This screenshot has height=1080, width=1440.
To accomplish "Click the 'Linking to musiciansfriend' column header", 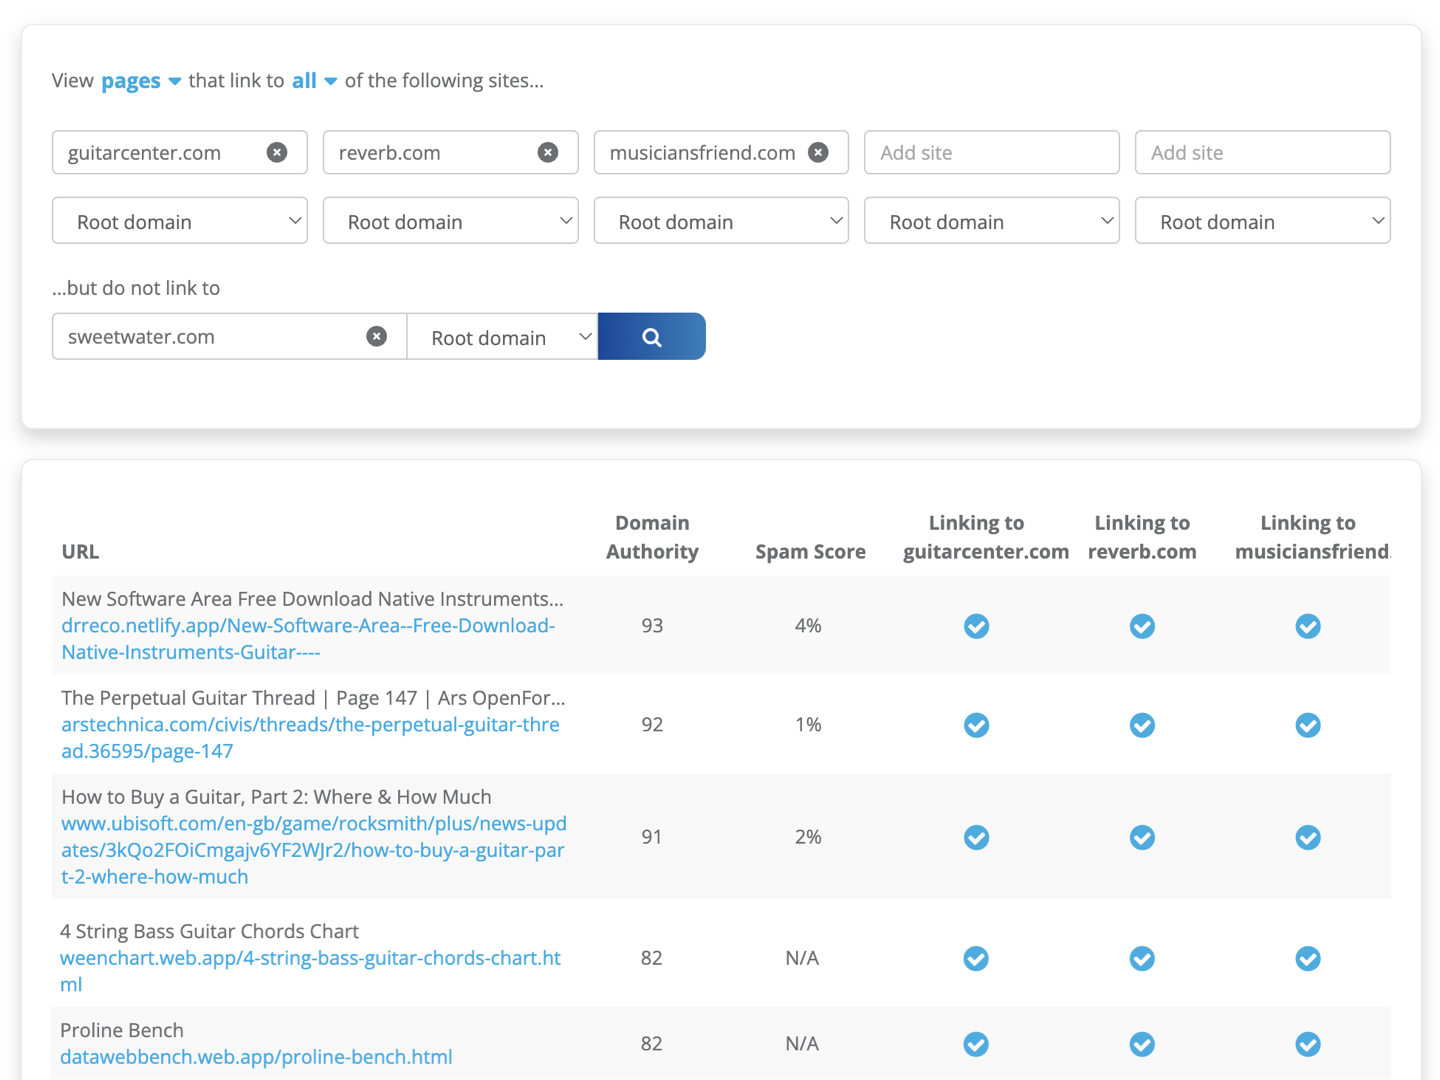I will tap(1312, 537).
